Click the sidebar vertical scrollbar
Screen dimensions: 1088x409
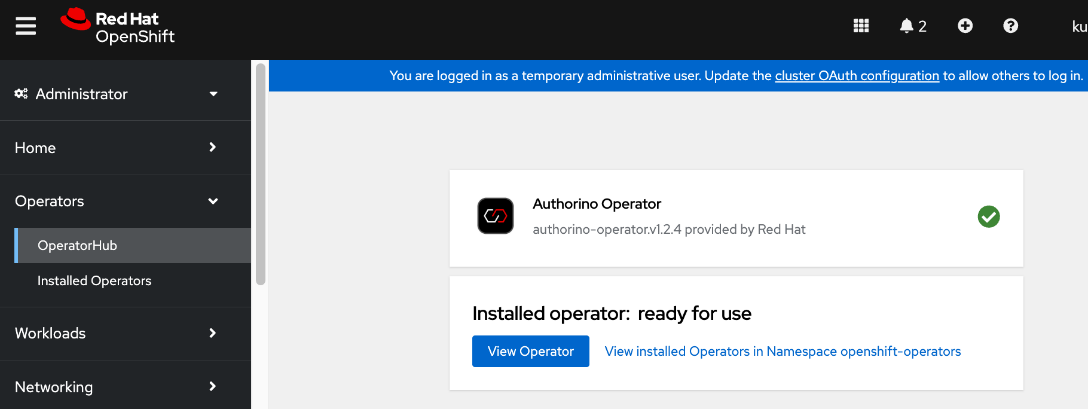tap(261, 174)
